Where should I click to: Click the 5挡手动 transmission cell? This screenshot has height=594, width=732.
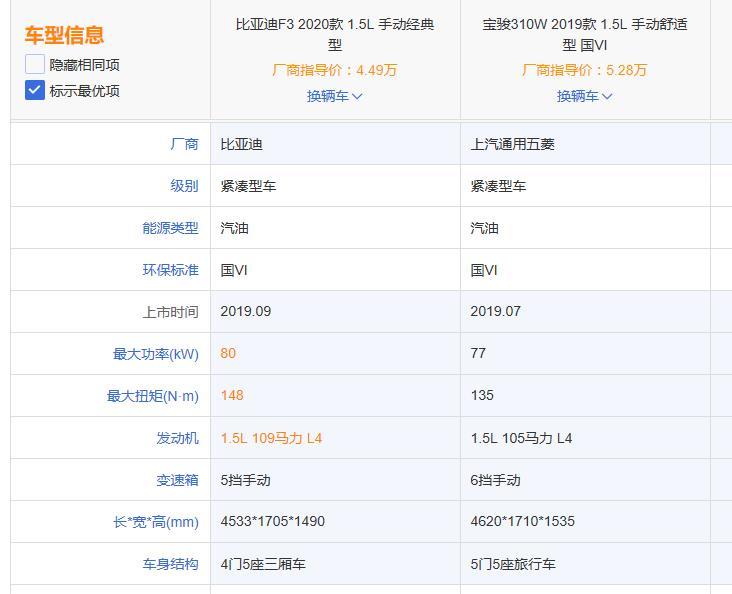[335, 480]
